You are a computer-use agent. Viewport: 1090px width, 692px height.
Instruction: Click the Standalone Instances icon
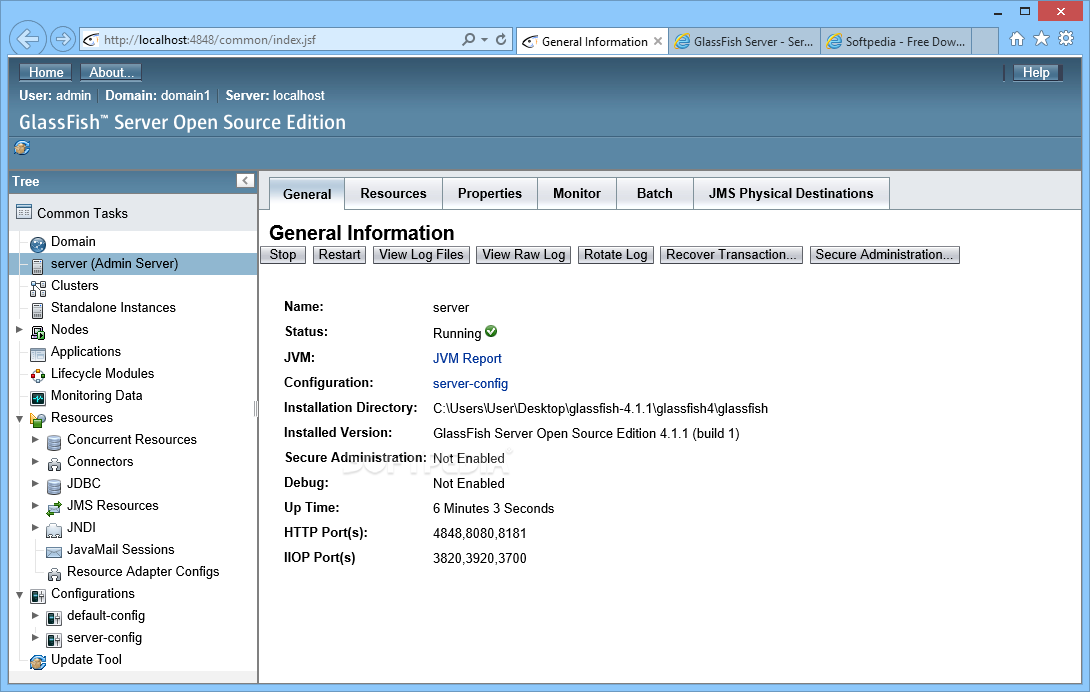click(38, 310)
